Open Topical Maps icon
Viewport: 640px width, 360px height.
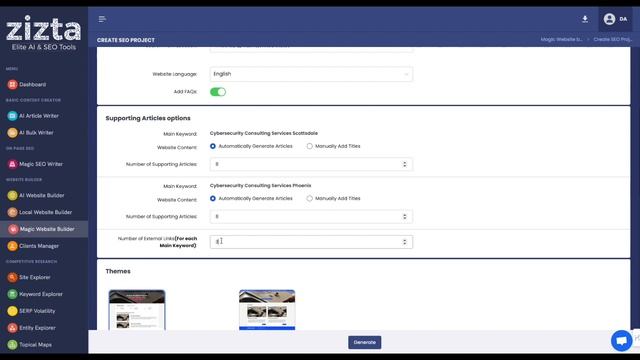(x=12, y=345)
